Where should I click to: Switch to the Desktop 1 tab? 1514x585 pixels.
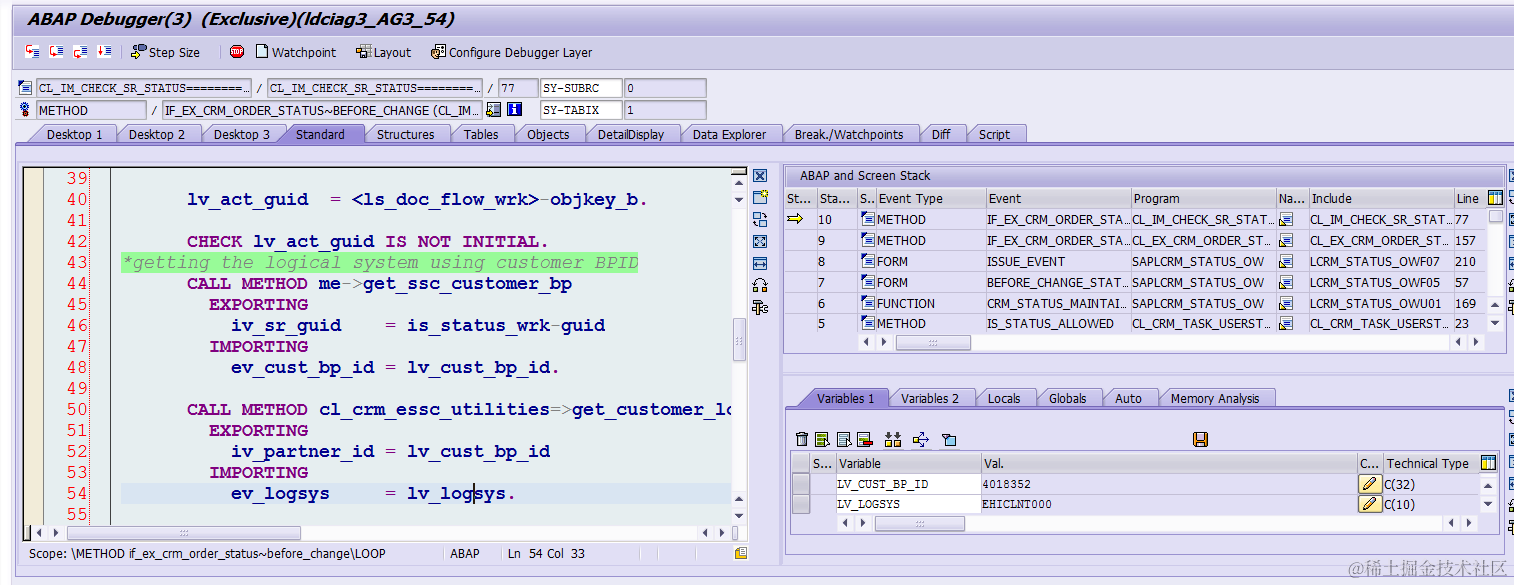click(74, 134)
